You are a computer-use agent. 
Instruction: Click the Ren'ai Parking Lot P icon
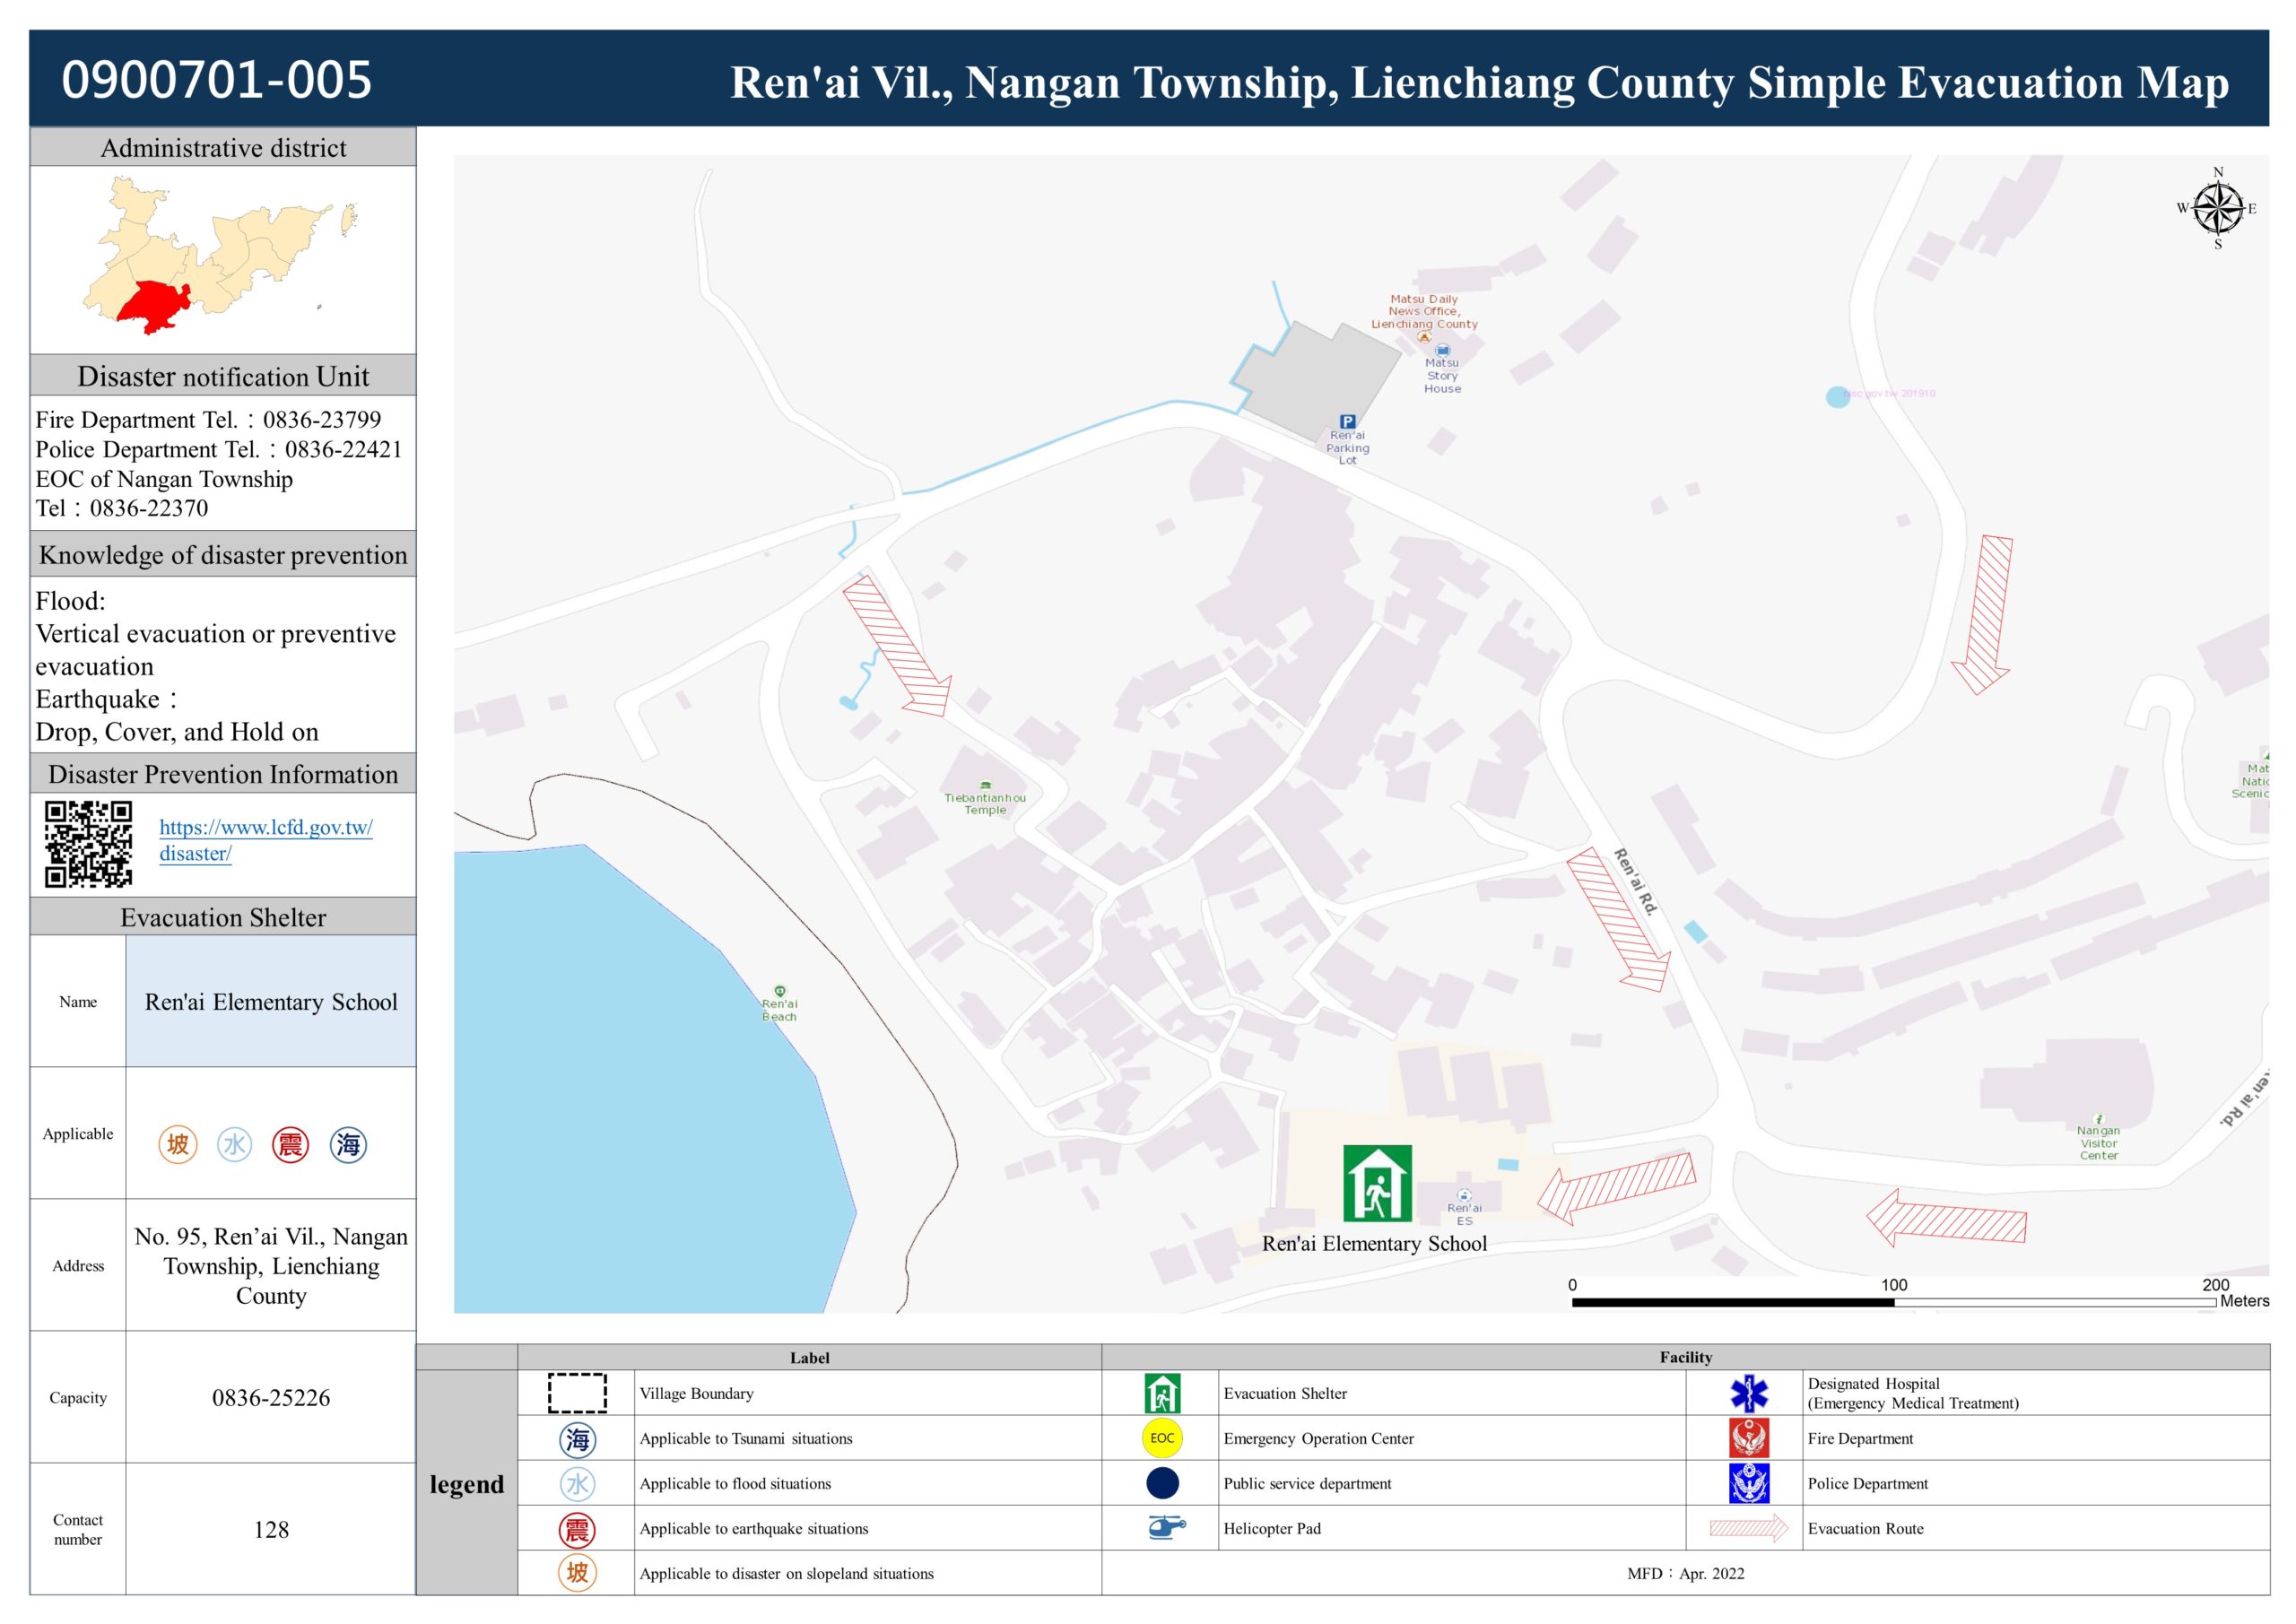(x=1347, y=422)
